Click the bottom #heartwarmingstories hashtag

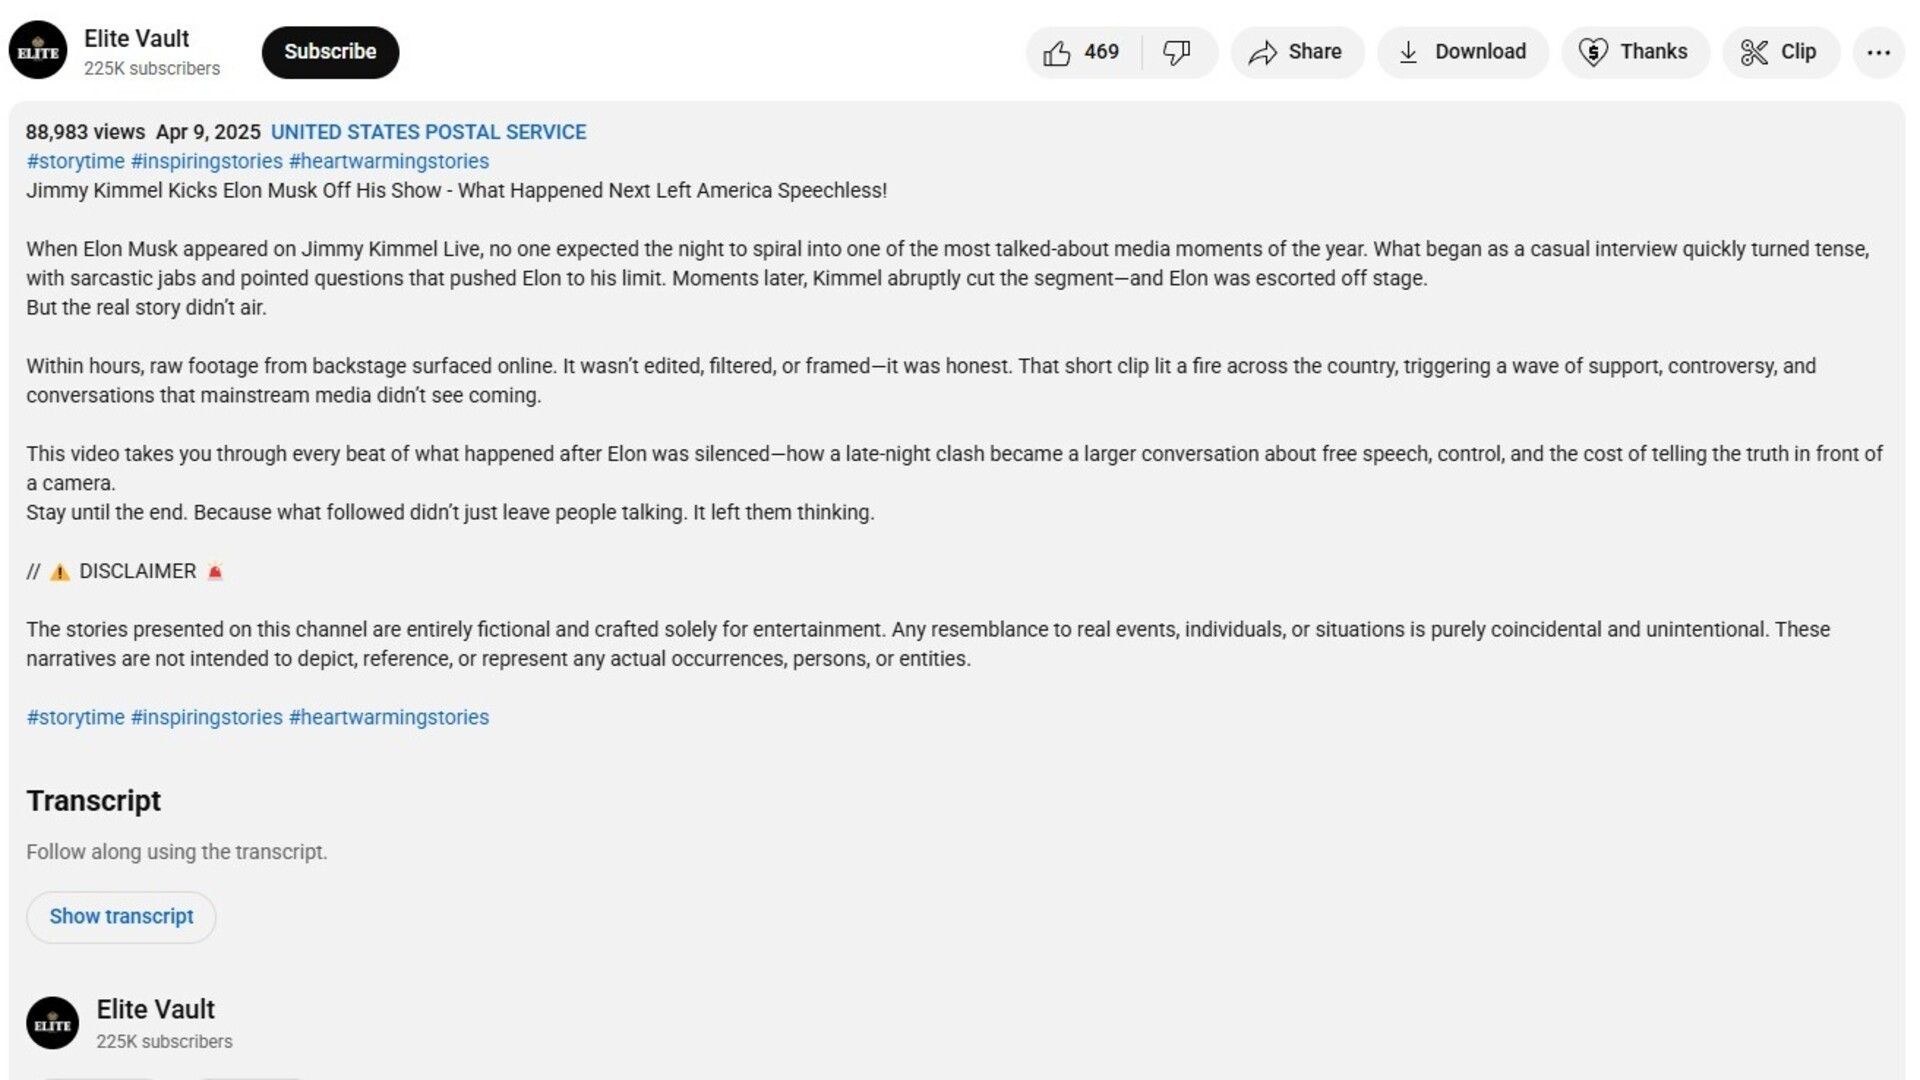coord(389,717)
